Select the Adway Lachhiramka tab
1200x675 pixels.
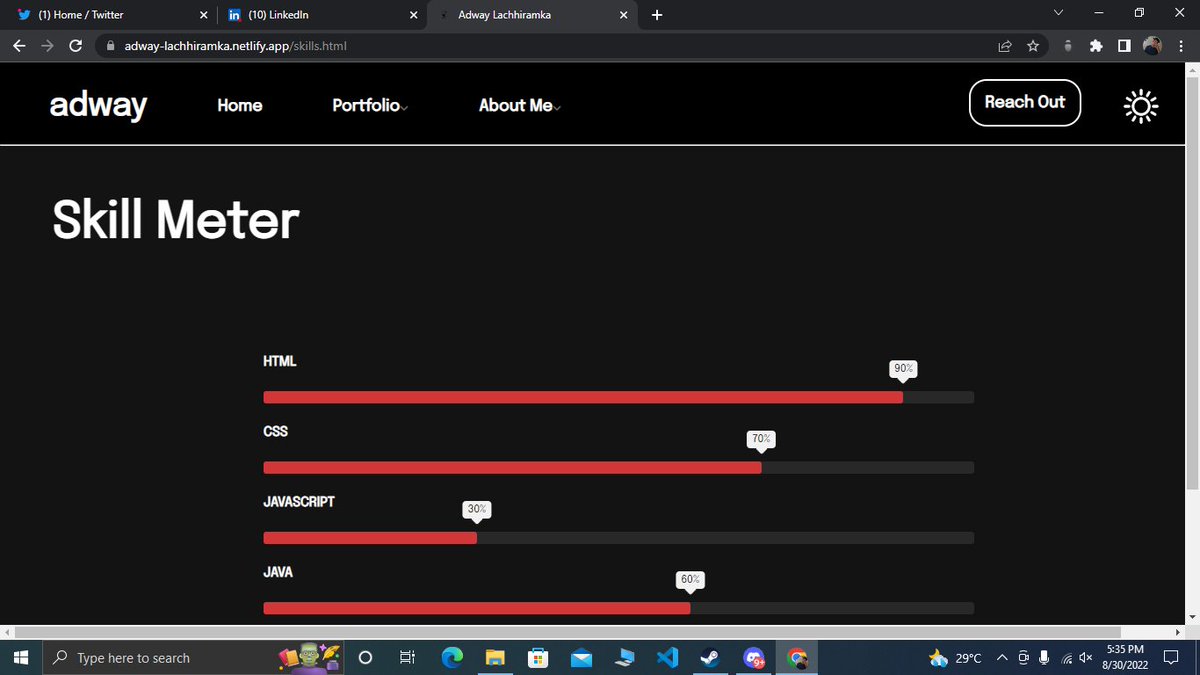click(530, 15)
